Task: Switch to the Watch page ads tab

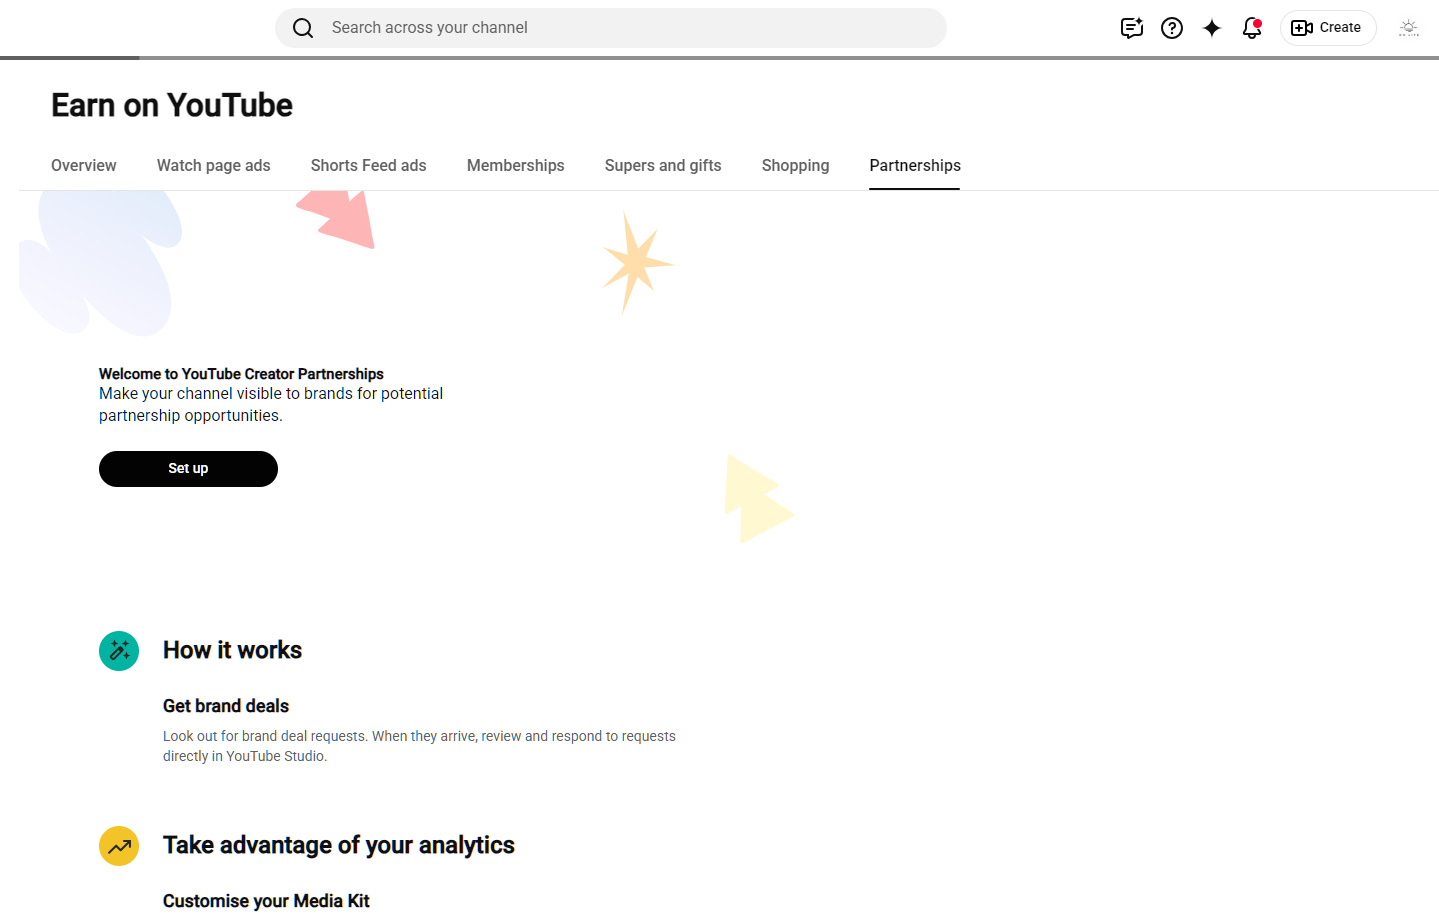Action: (x=214, y=166)
